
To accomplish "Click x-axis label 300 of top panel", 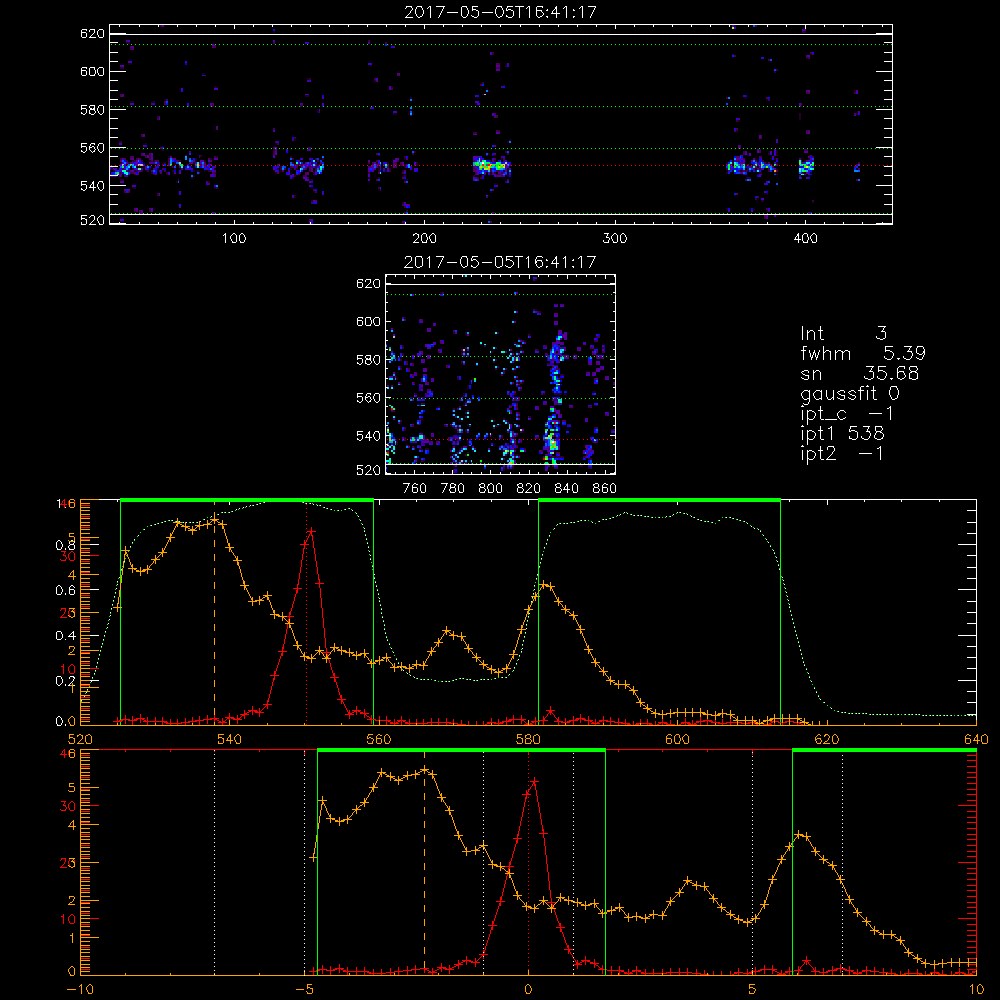I will point(615,239).
